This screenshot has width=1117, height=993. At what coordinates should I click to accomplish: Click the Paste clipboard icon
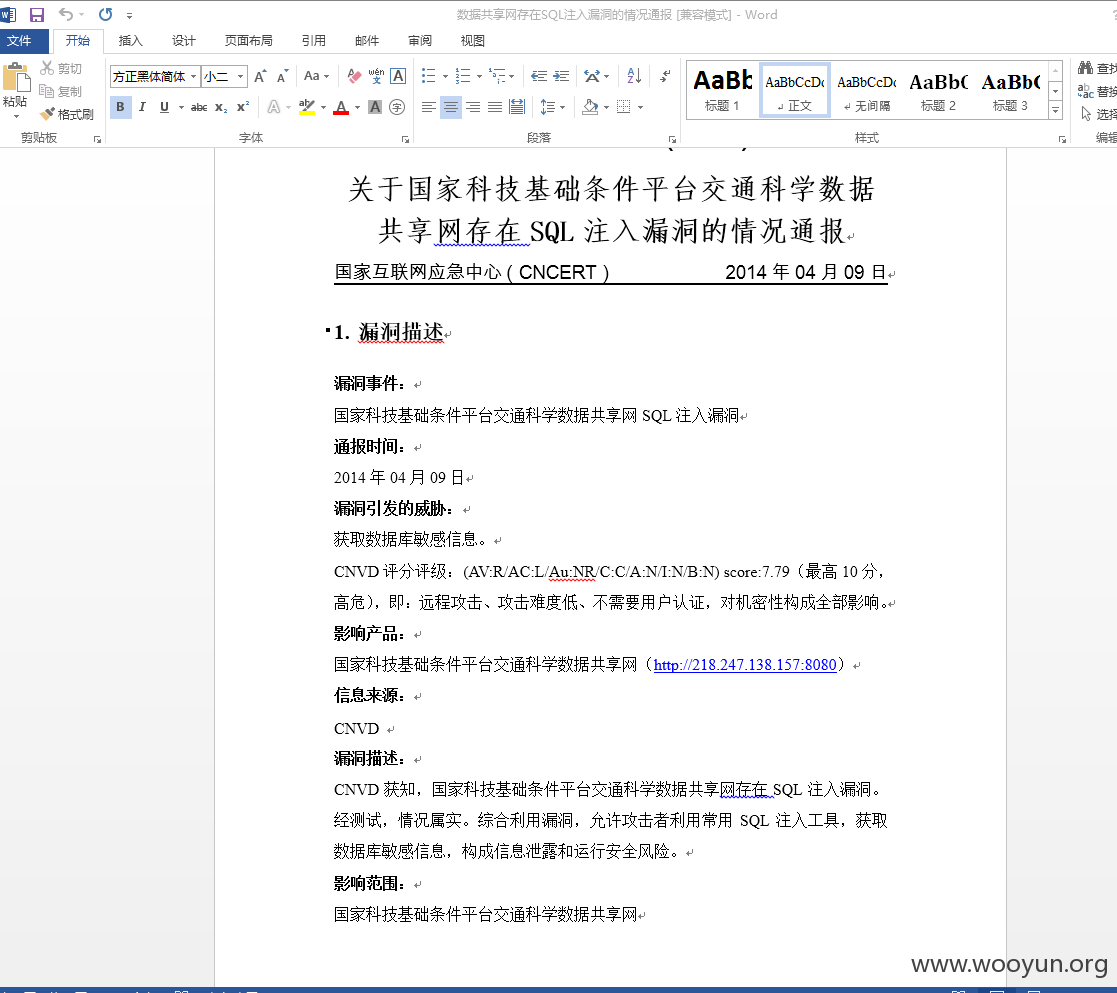pyautogui.click(x=16, y=78)
